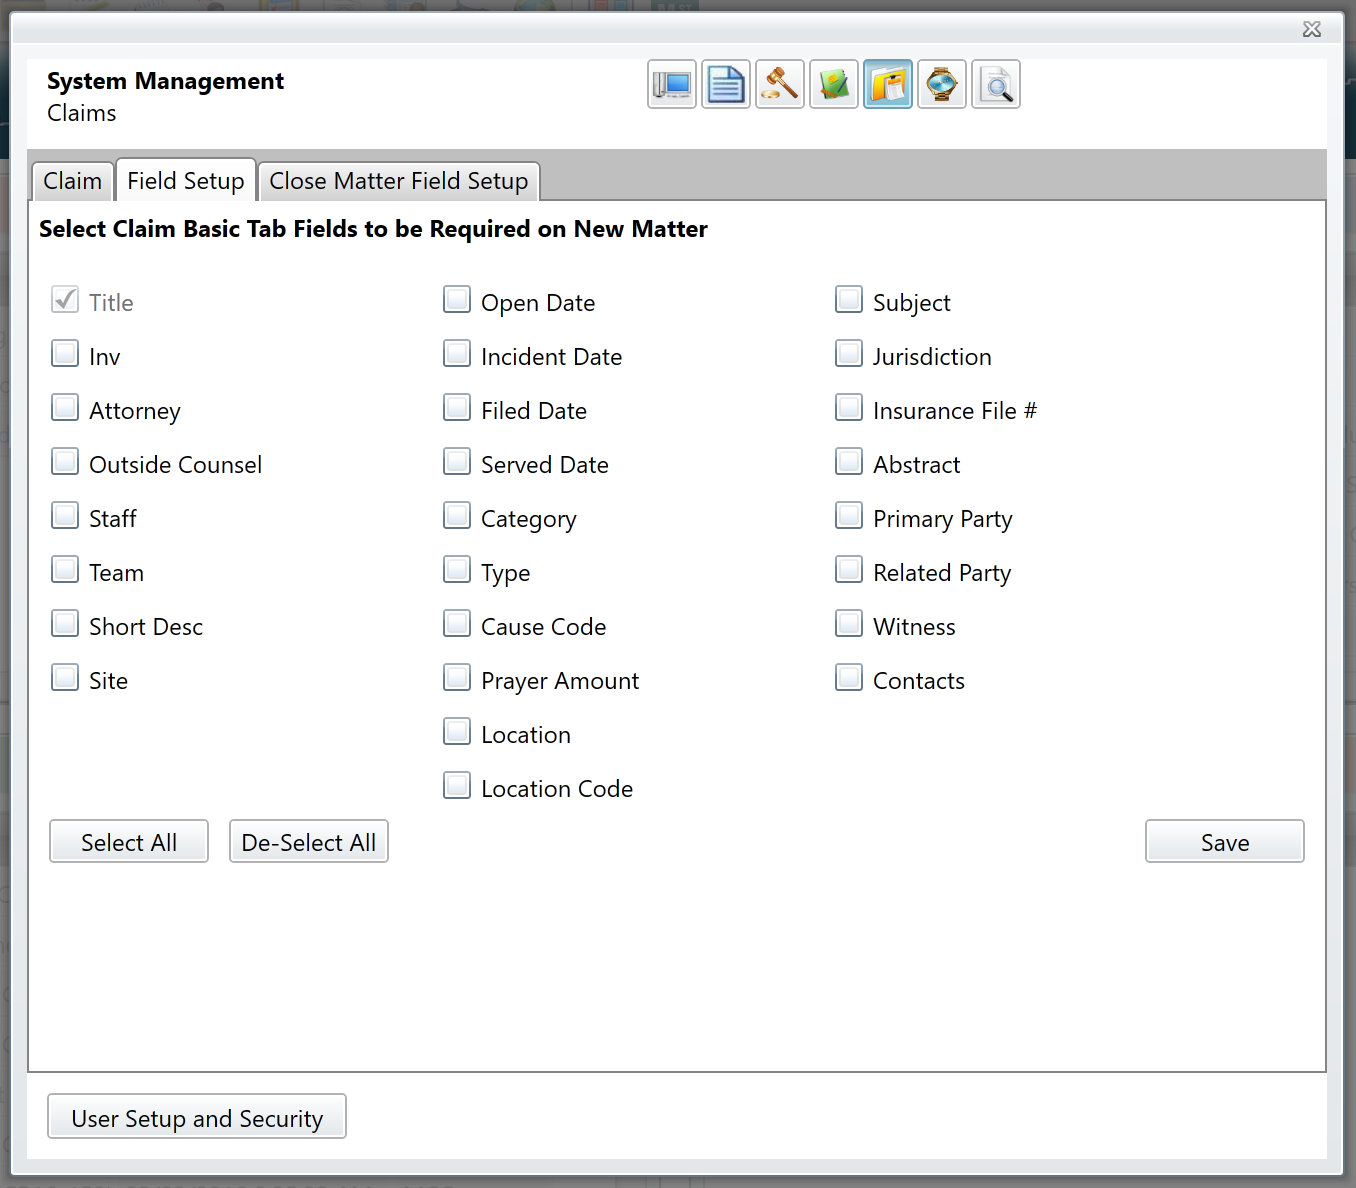
Task: Click the green notebook toolbar icon
Action: point(834,84)
